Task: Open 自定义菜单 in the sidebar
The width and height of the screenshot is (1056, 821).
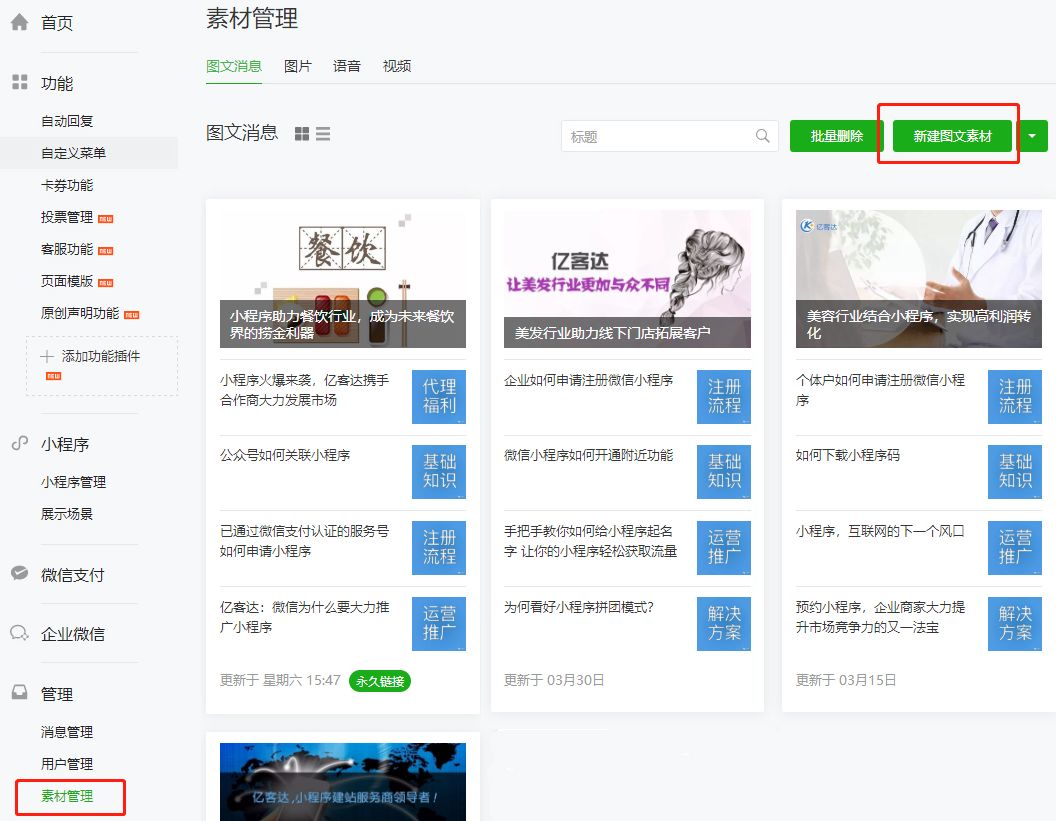Action: (x=73, y=153)
